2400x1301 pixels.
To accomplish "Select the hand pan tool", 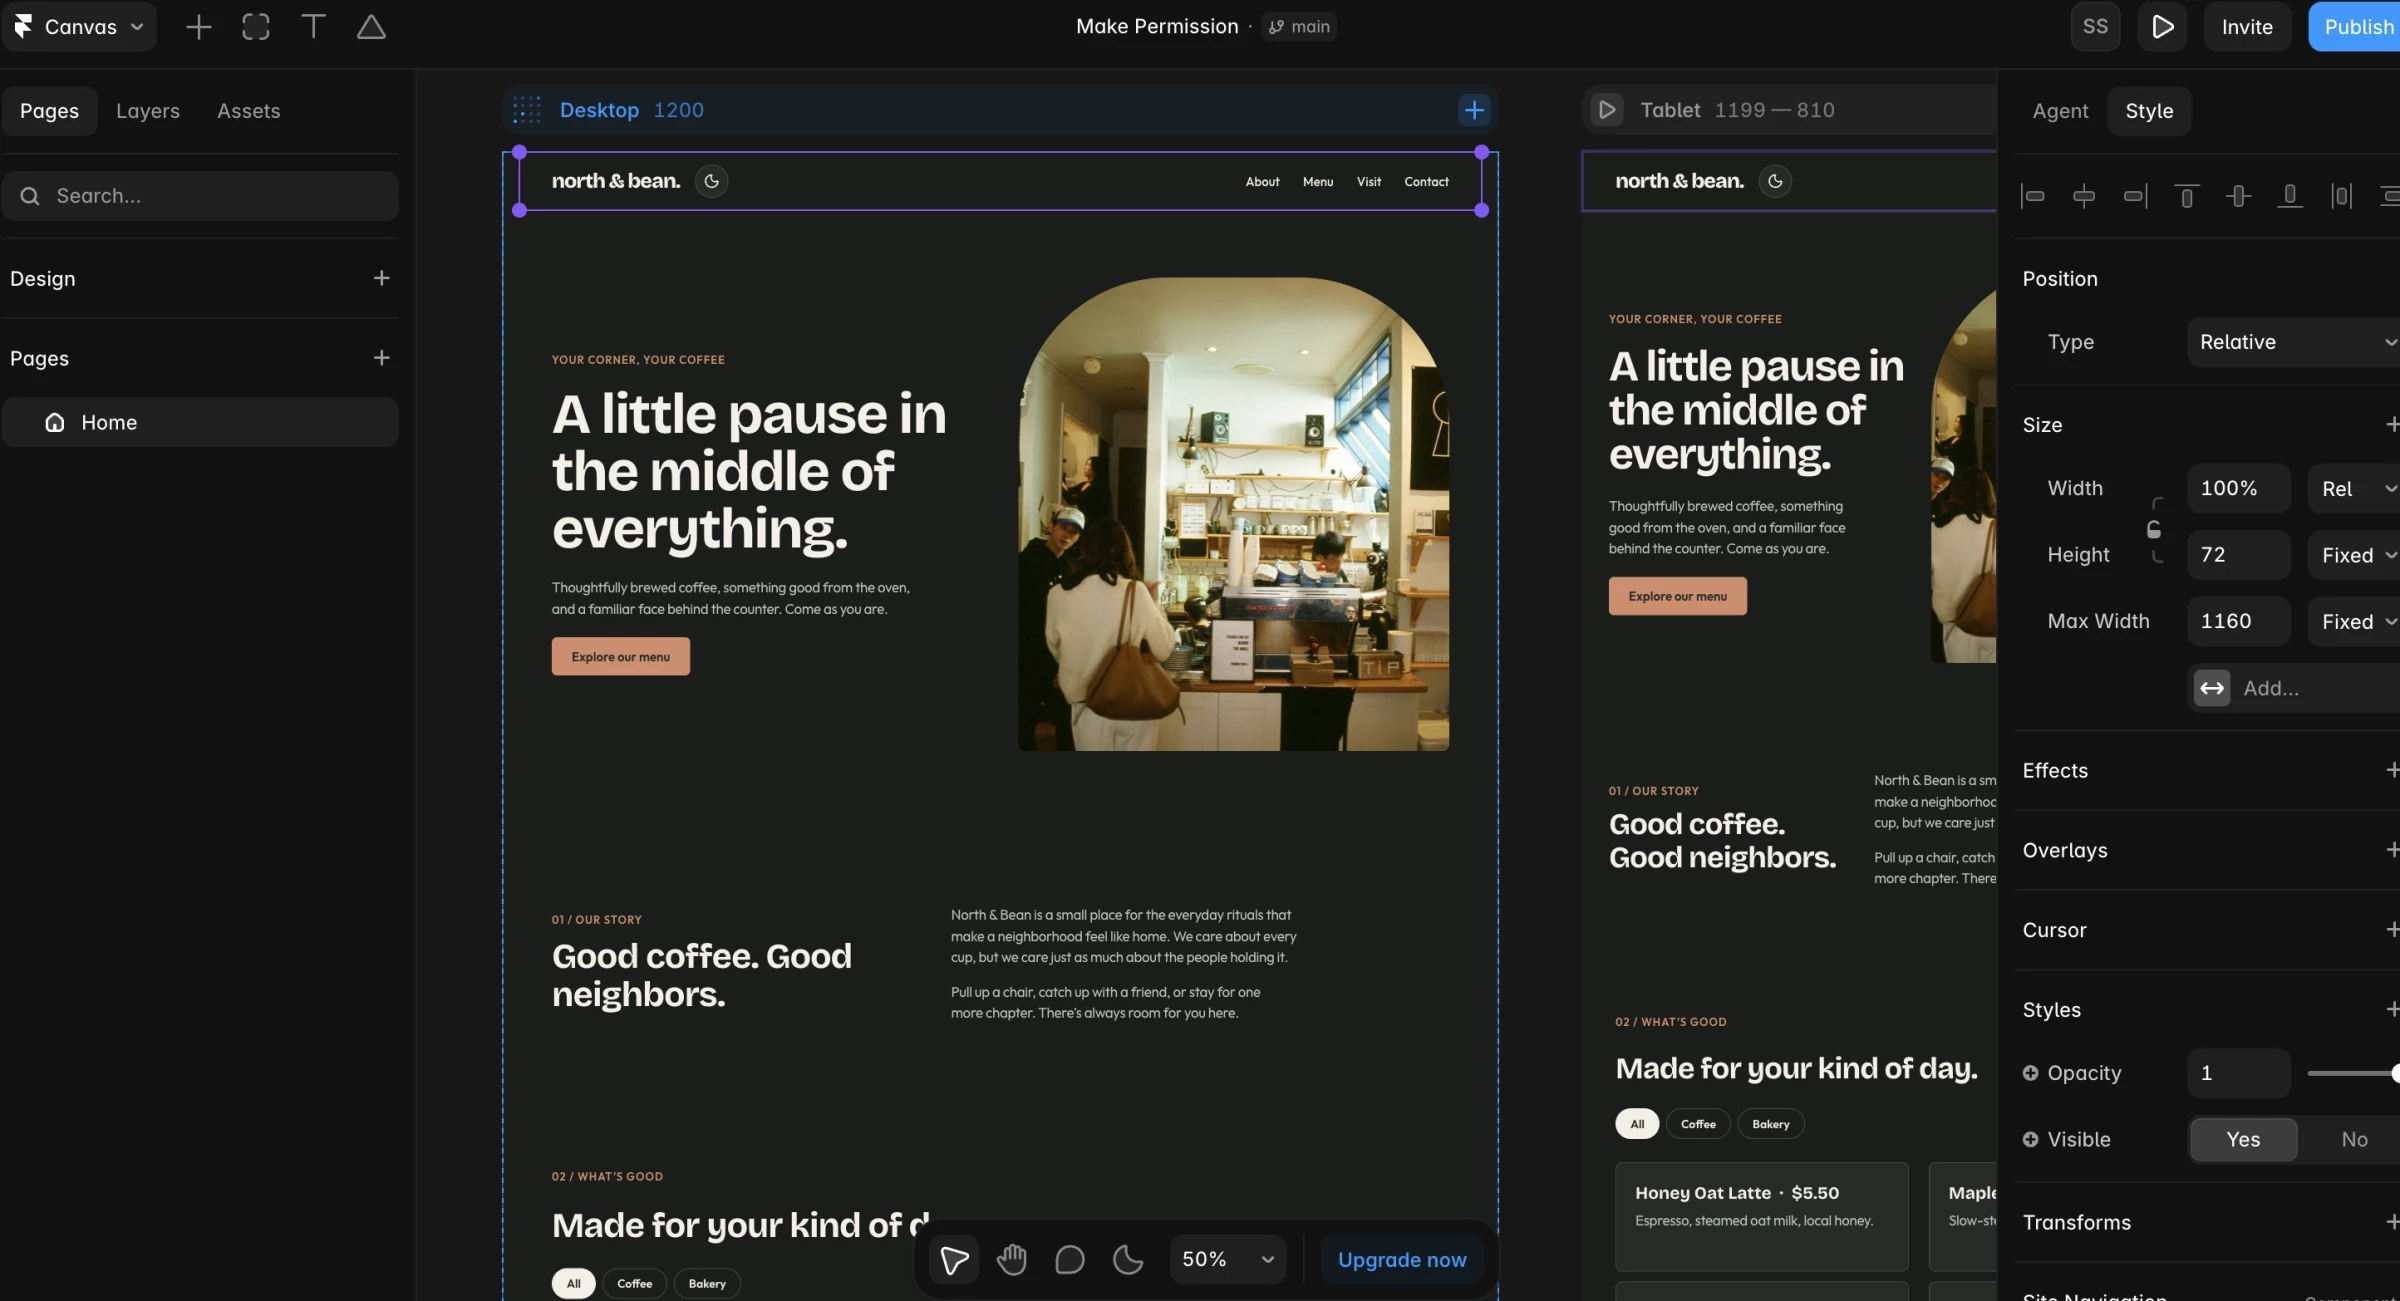I will (1012, 1260).
